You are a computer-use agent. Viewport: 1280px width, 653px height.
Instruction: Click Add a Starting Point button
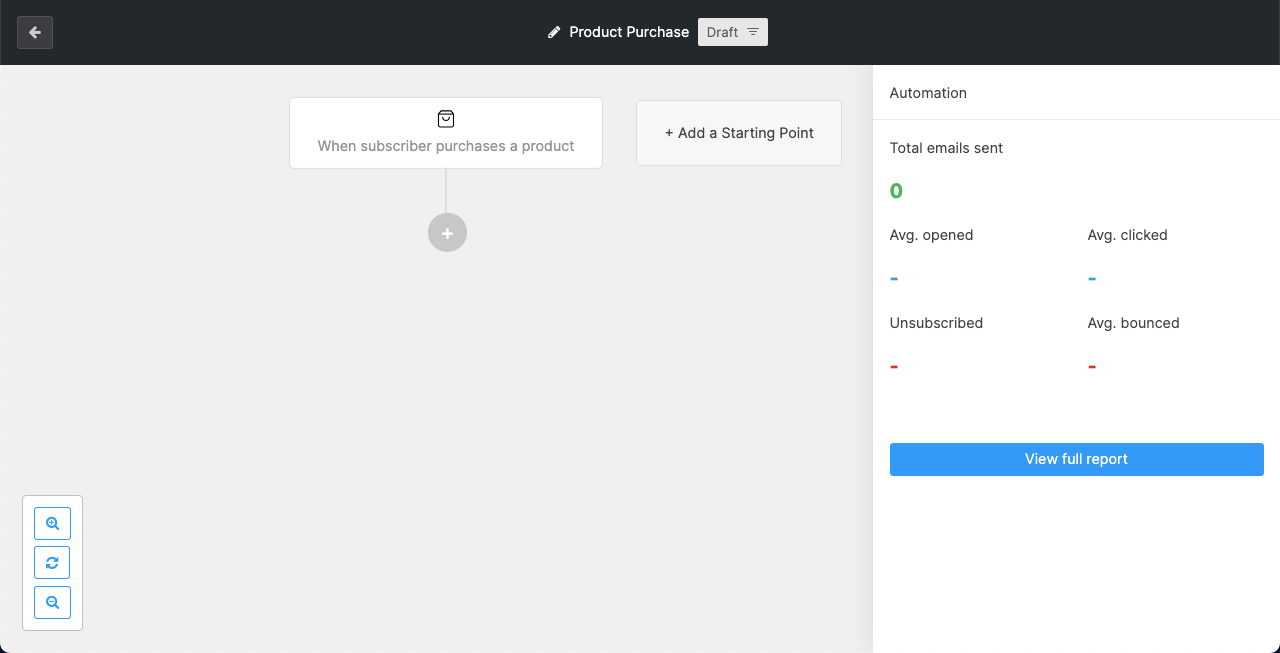click(x=739, y=133)
